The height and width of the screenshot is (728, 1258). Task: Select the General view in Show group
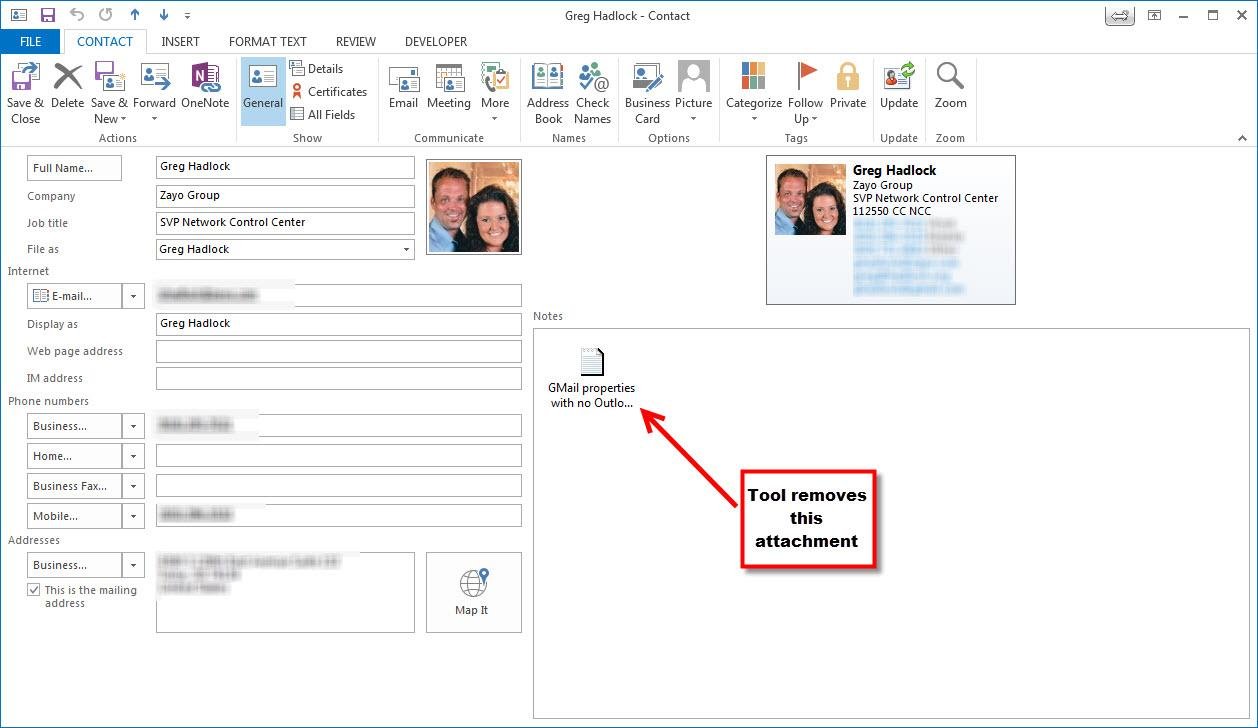click(263, 91)
